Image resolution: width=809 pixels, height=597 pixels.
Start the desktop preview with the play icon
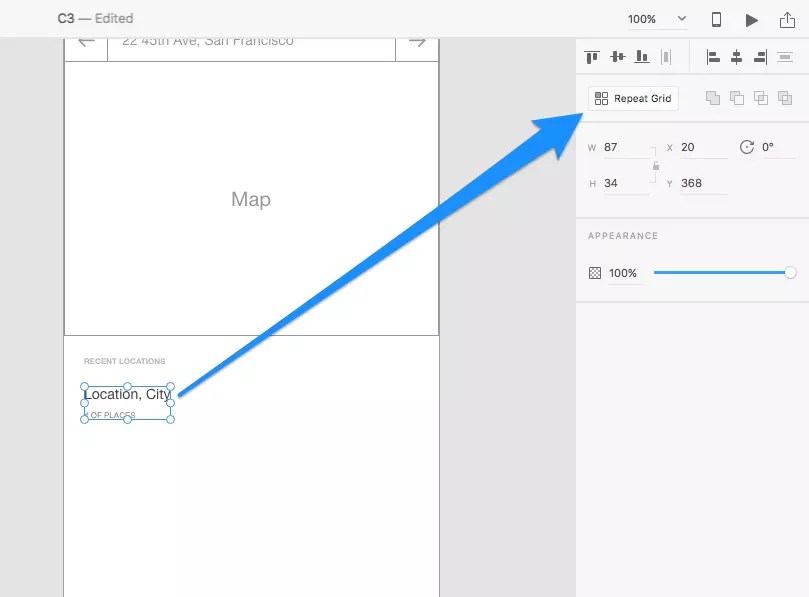[752, 18]
